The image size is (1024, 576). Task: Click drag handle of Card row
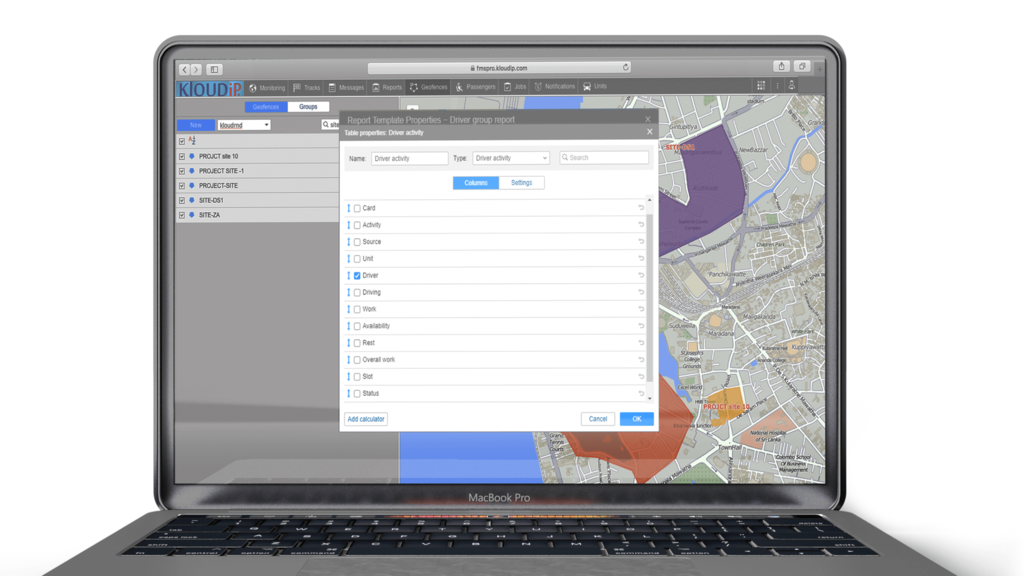coord(349,208)
